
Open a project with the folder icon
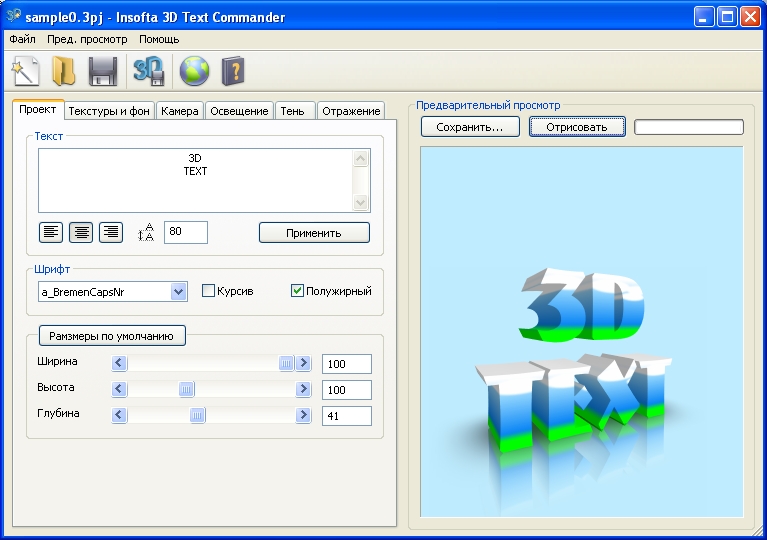(64, 71)
